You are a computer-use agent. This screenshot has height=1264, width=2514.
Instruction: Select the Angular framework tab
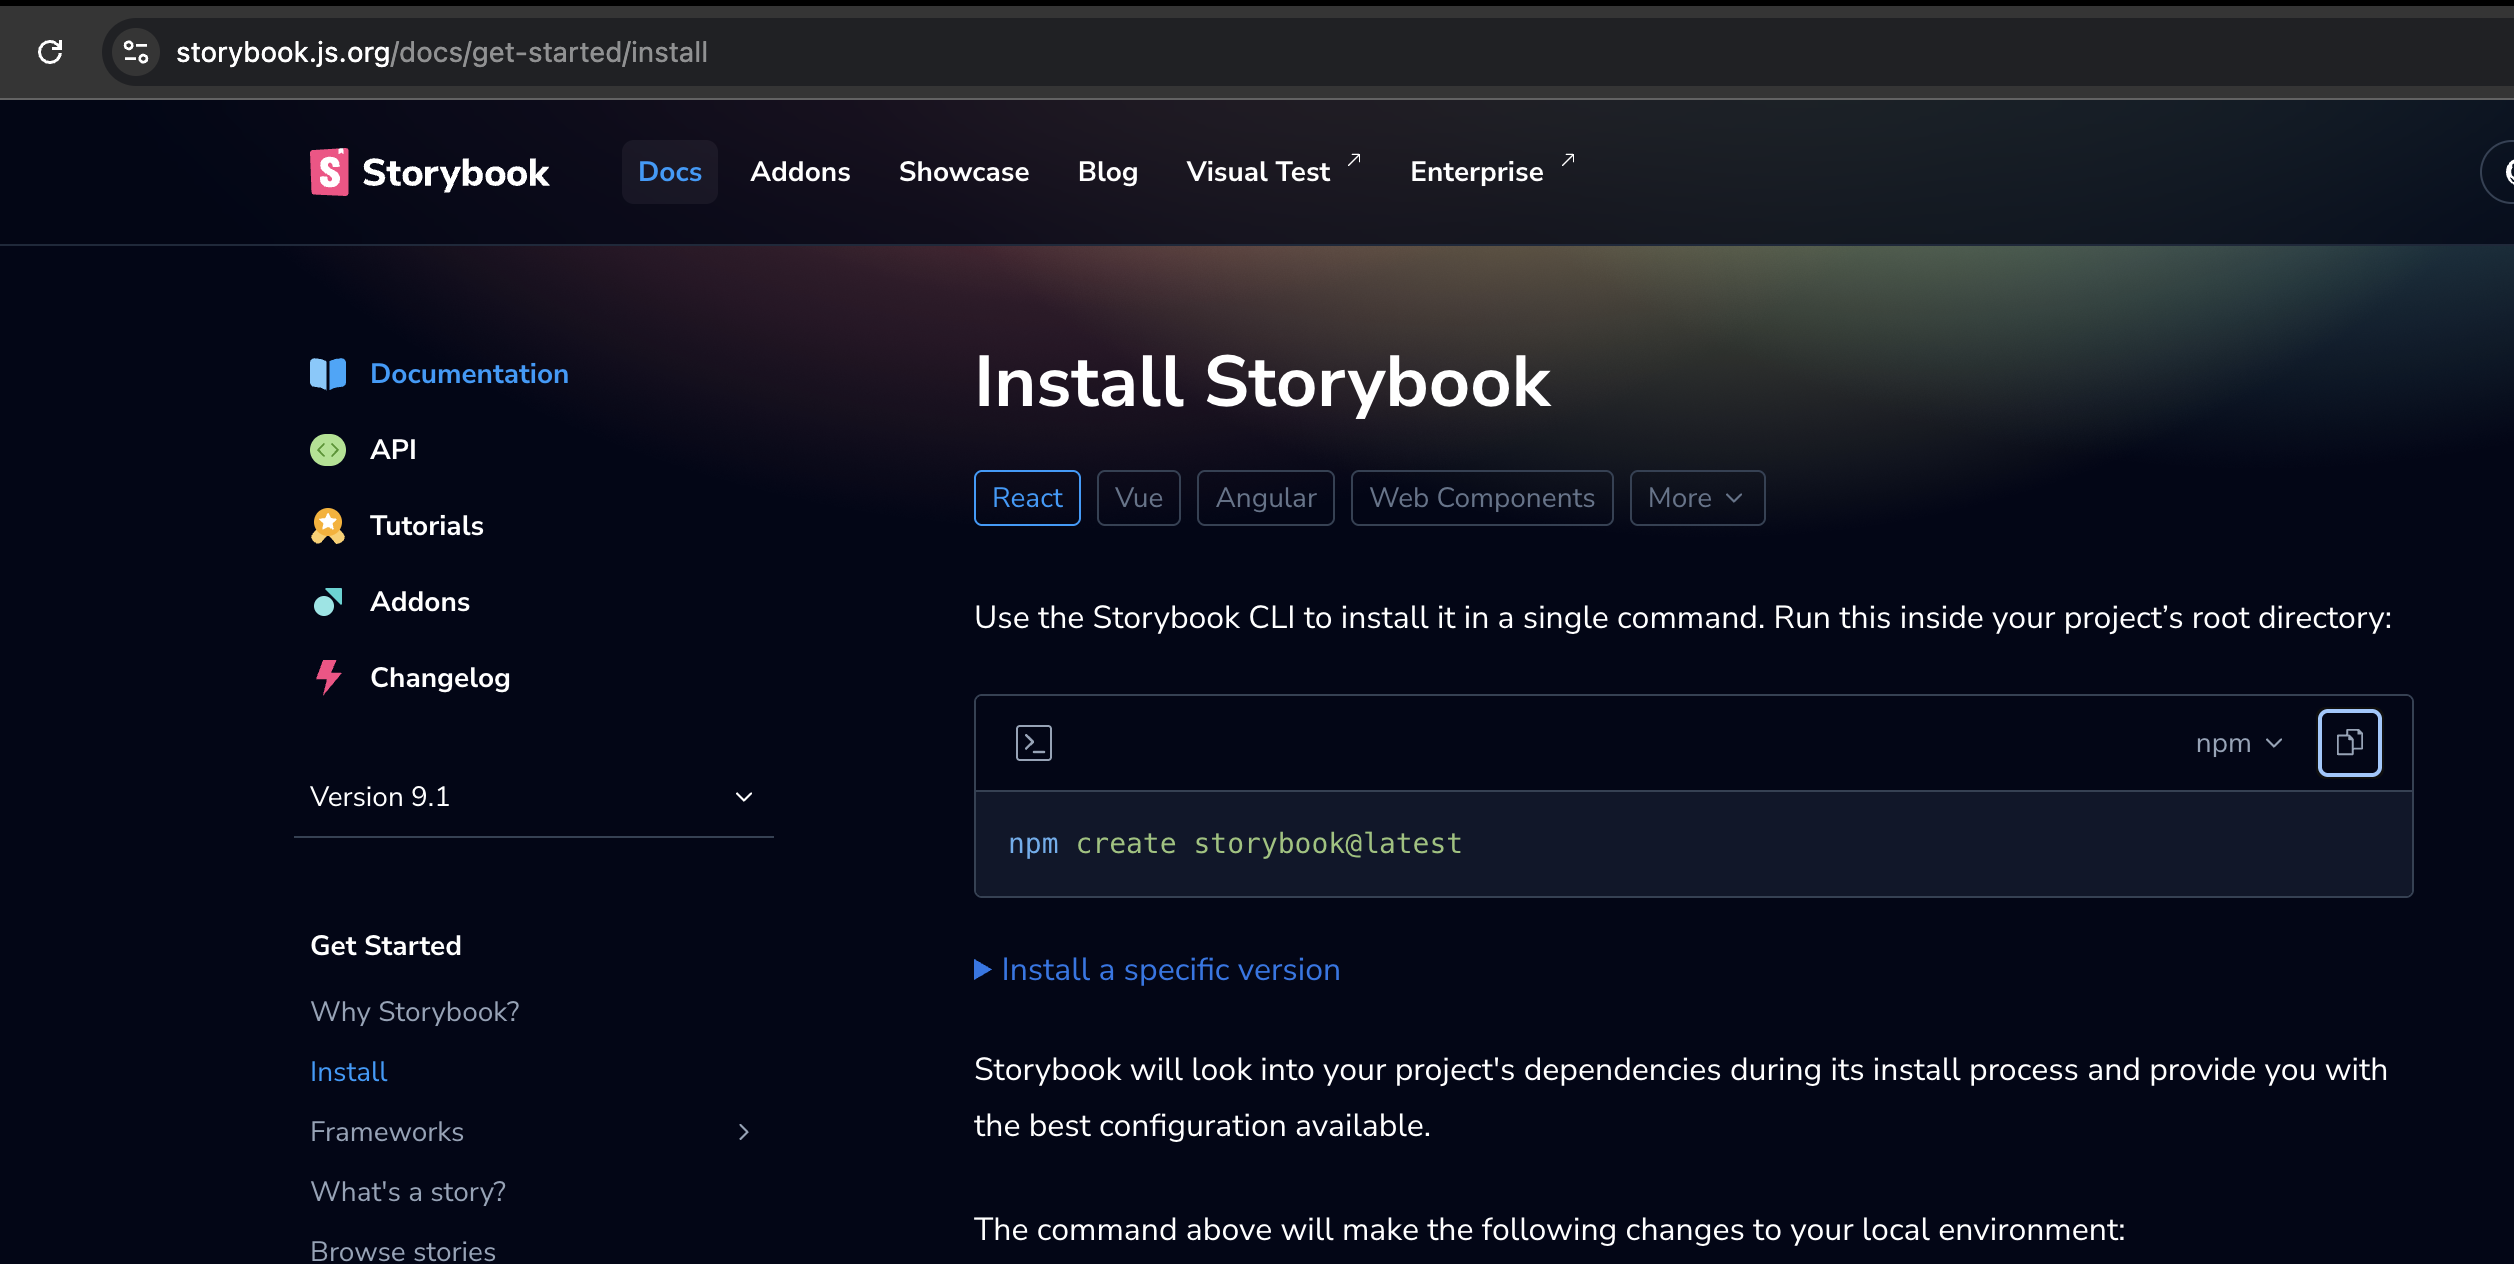click(1266, 498)
